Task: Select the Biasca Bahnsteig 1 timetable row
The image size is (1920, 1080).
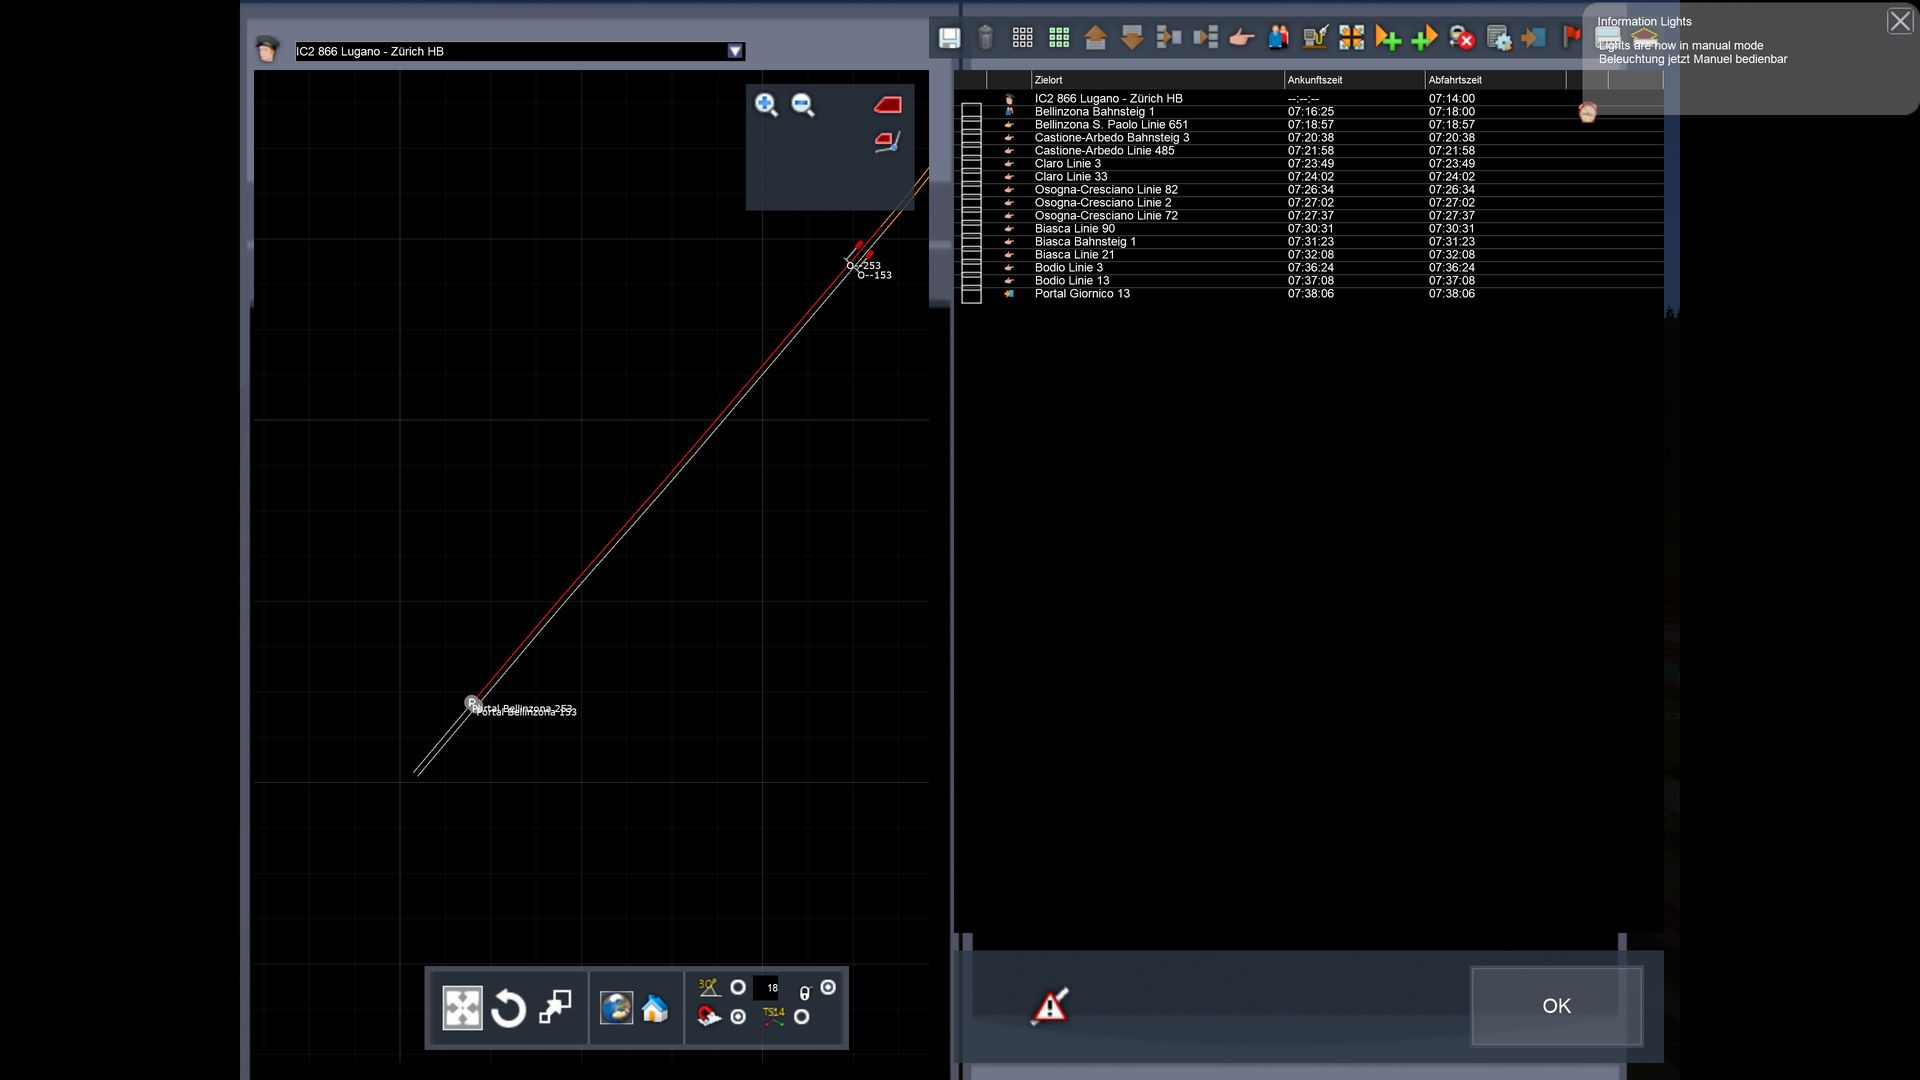Action: [1085, 241]
